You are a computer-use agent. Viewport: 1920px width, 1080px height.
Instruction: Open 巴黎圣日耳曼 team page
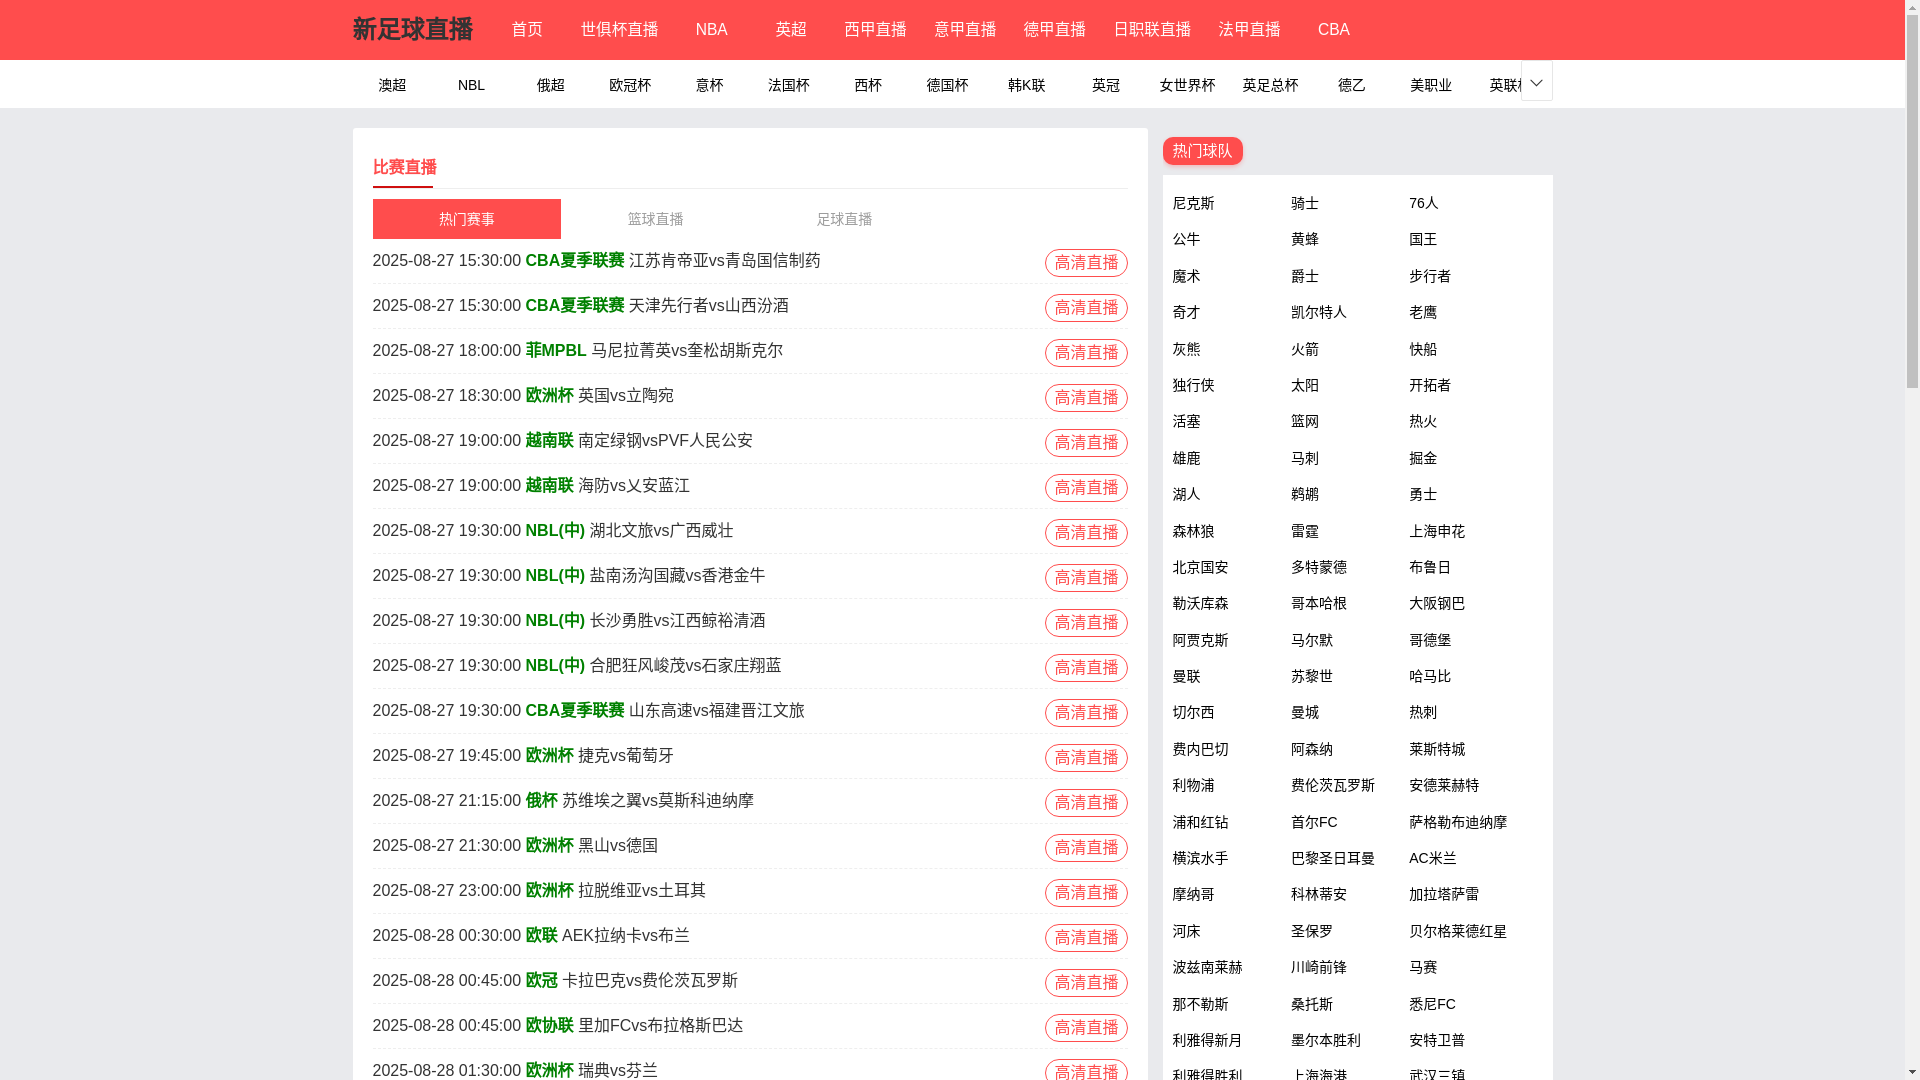1332,858
